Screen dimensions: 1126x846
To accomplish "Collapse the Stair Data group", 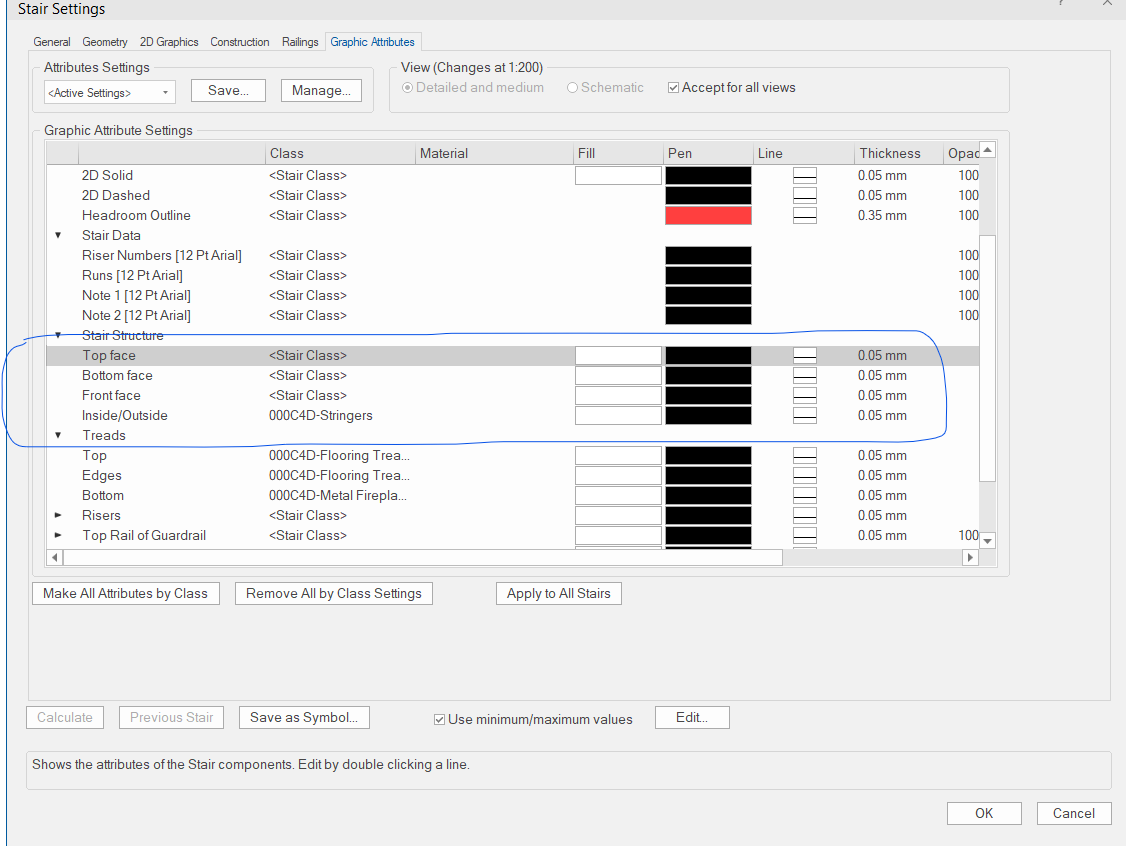I will coord(58,235).
